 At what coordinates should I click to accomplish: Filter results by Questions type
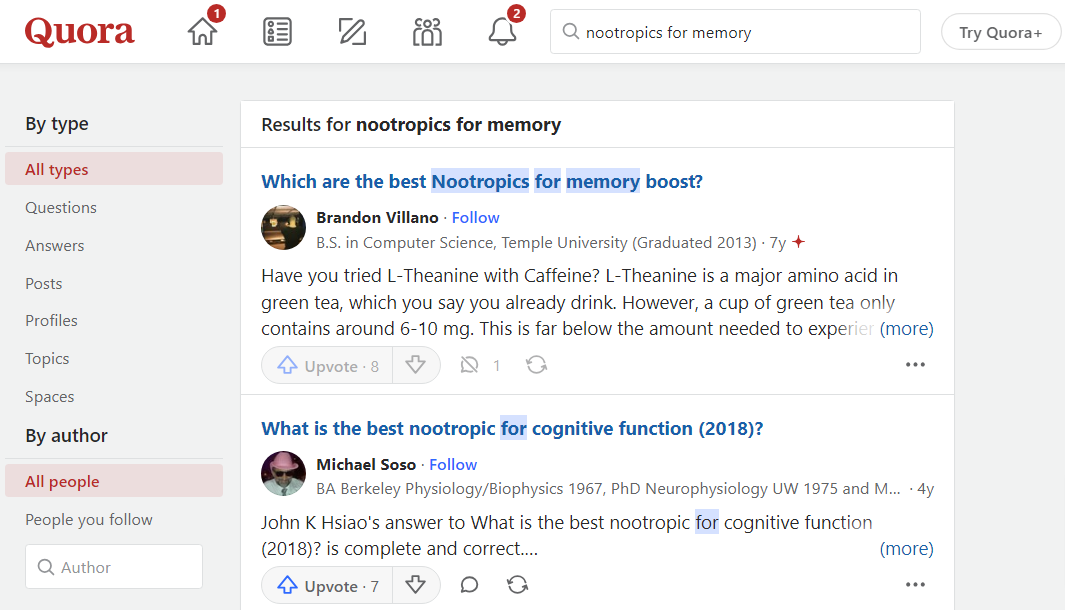click(61, 208)
